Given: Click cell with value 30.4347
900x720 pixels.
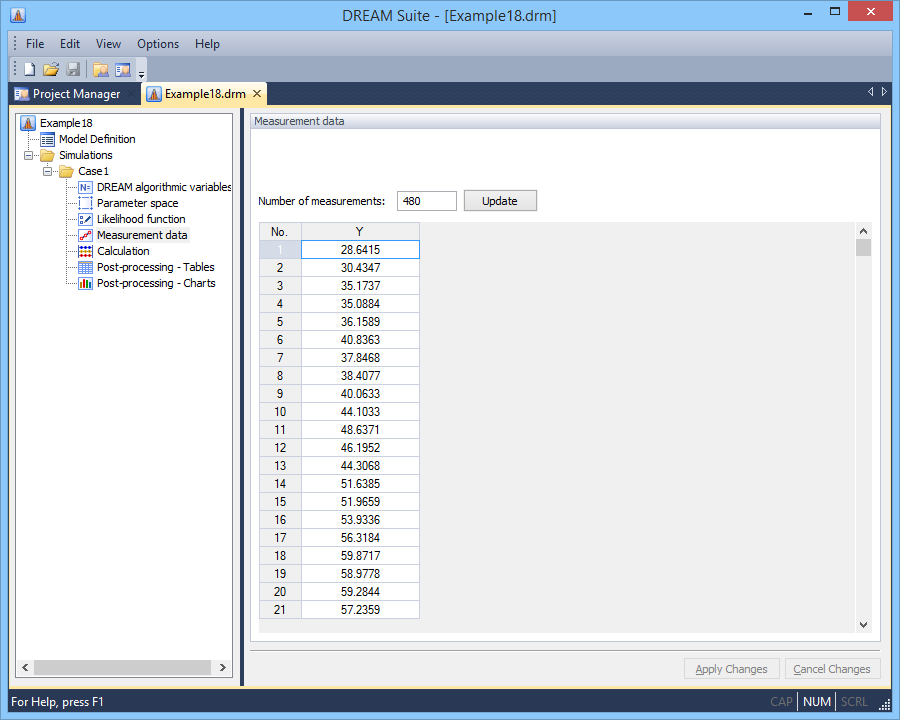Looking at the screenshot, I should 360,268.
